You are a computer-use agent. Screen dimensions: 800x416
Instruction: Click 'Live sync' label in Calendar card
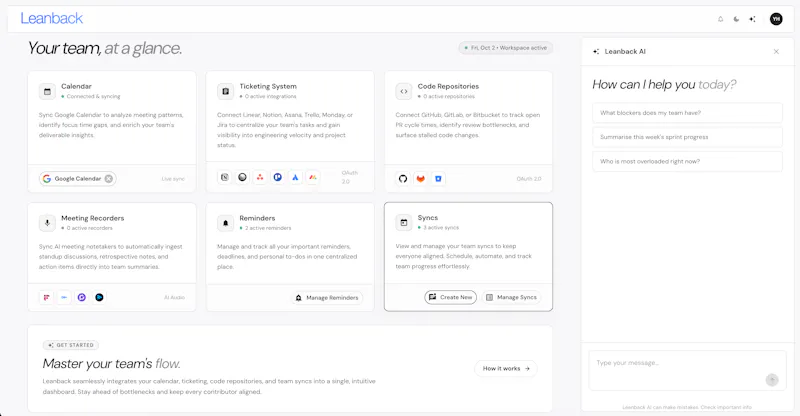(x=173, y=179)
